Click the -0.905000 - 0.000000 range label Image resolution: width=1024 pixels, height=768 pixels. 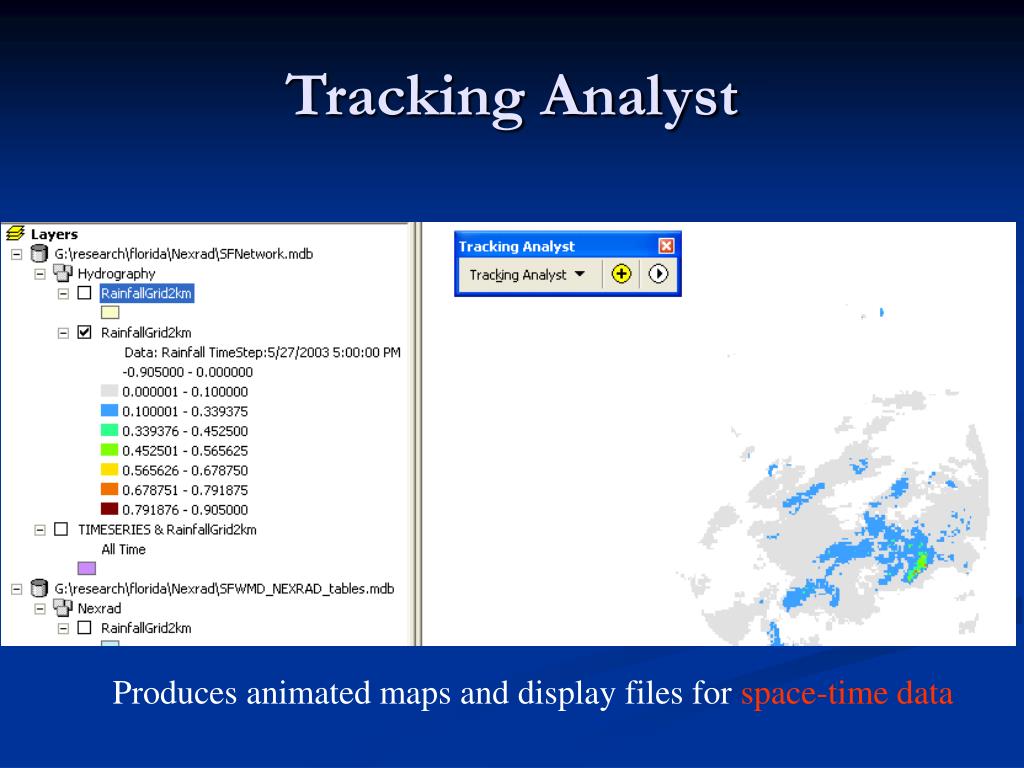(187, 372)
